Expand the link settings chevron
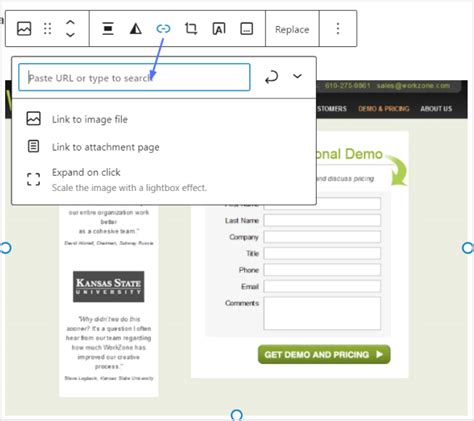The height and width of the screenshot is (421, 474). (297, 76)
